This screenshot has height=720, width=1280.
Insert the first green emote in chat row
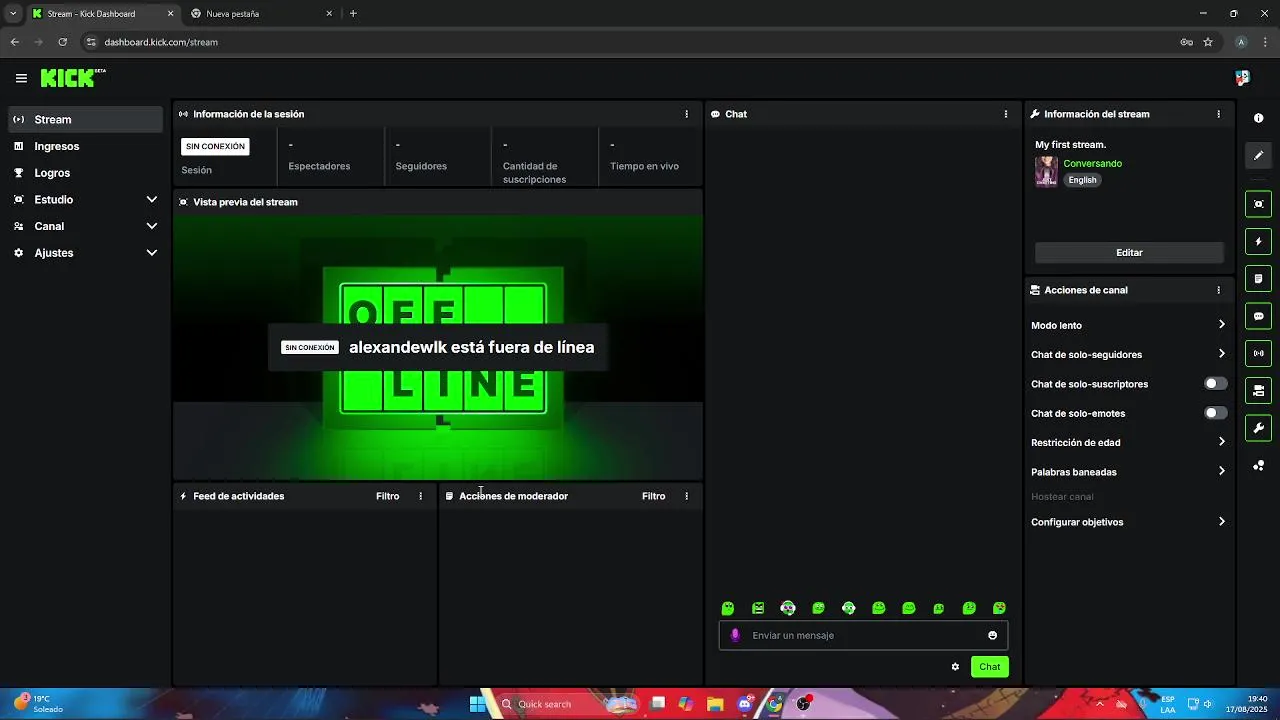tap(728, 608)
